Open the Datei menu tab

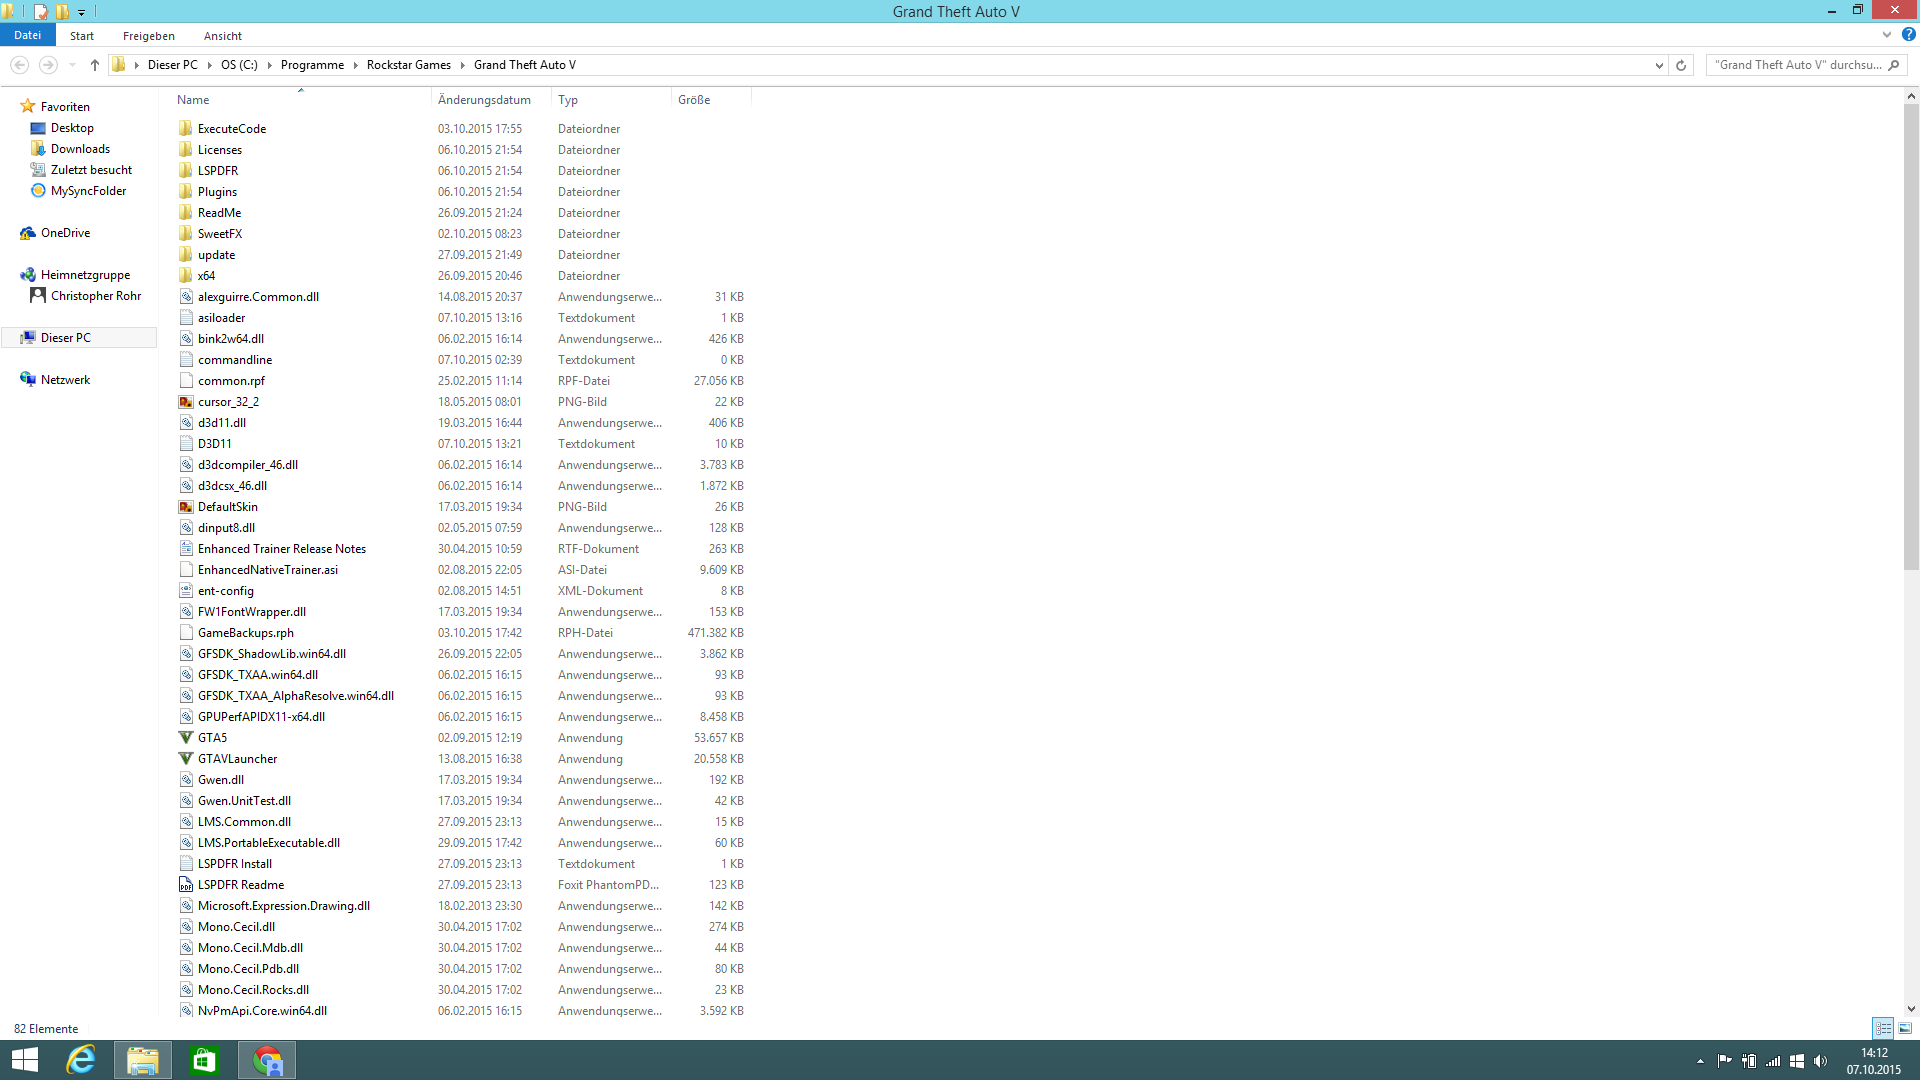27,35
